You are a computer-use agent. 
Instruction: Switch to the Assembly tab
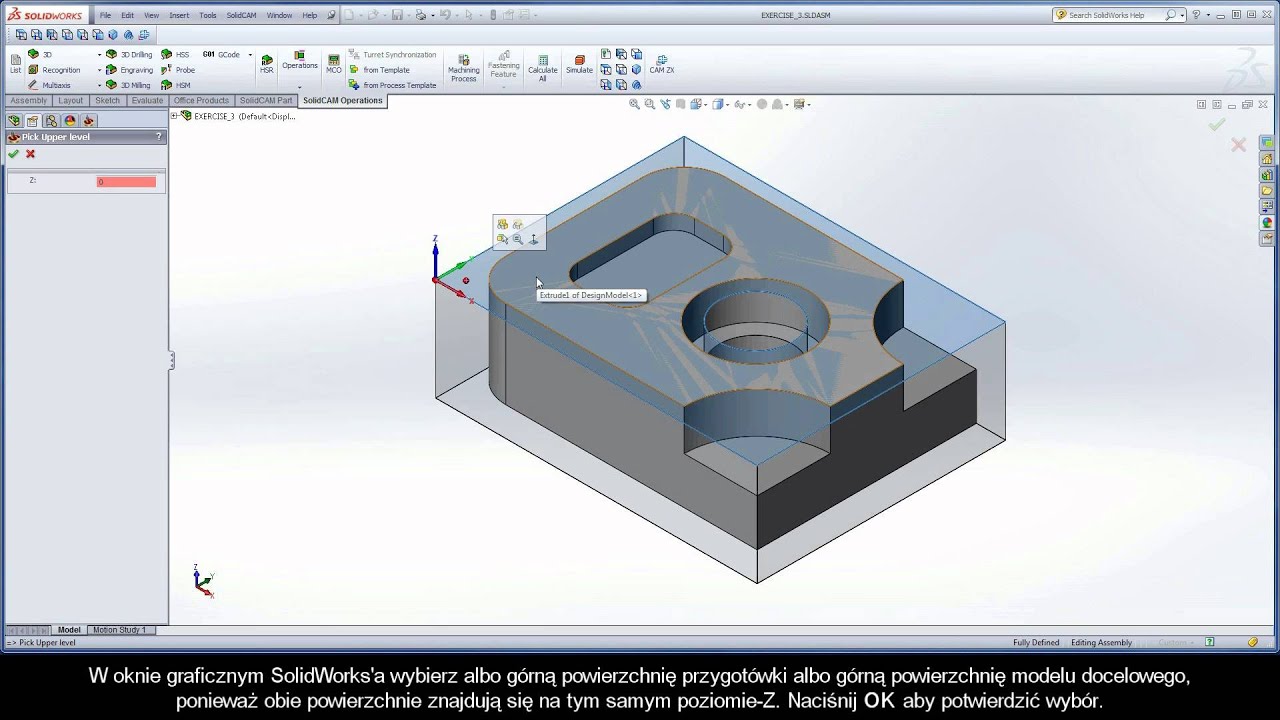pos(28,100)
